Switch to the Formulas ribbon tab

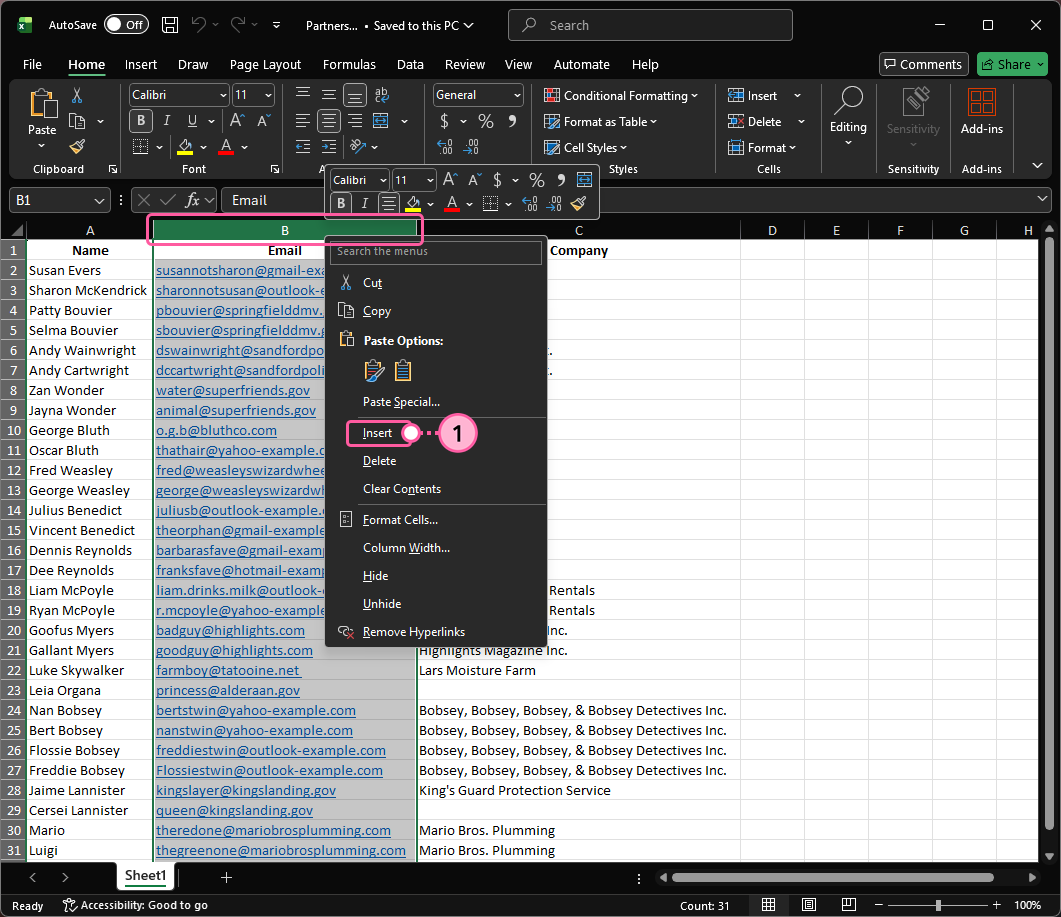(349, 64)
